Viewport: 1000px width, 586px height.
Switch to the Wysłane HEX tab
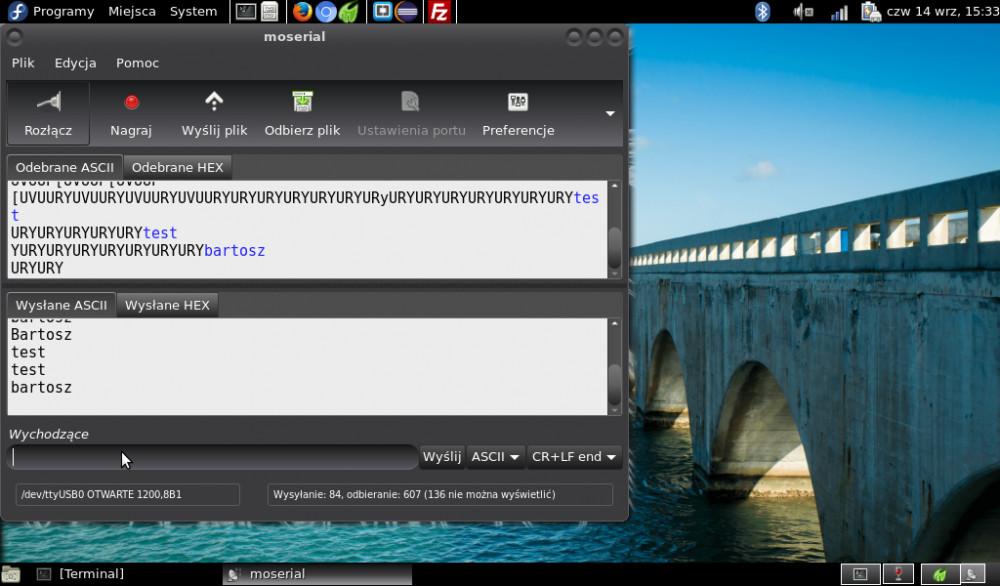click(167, 305)
